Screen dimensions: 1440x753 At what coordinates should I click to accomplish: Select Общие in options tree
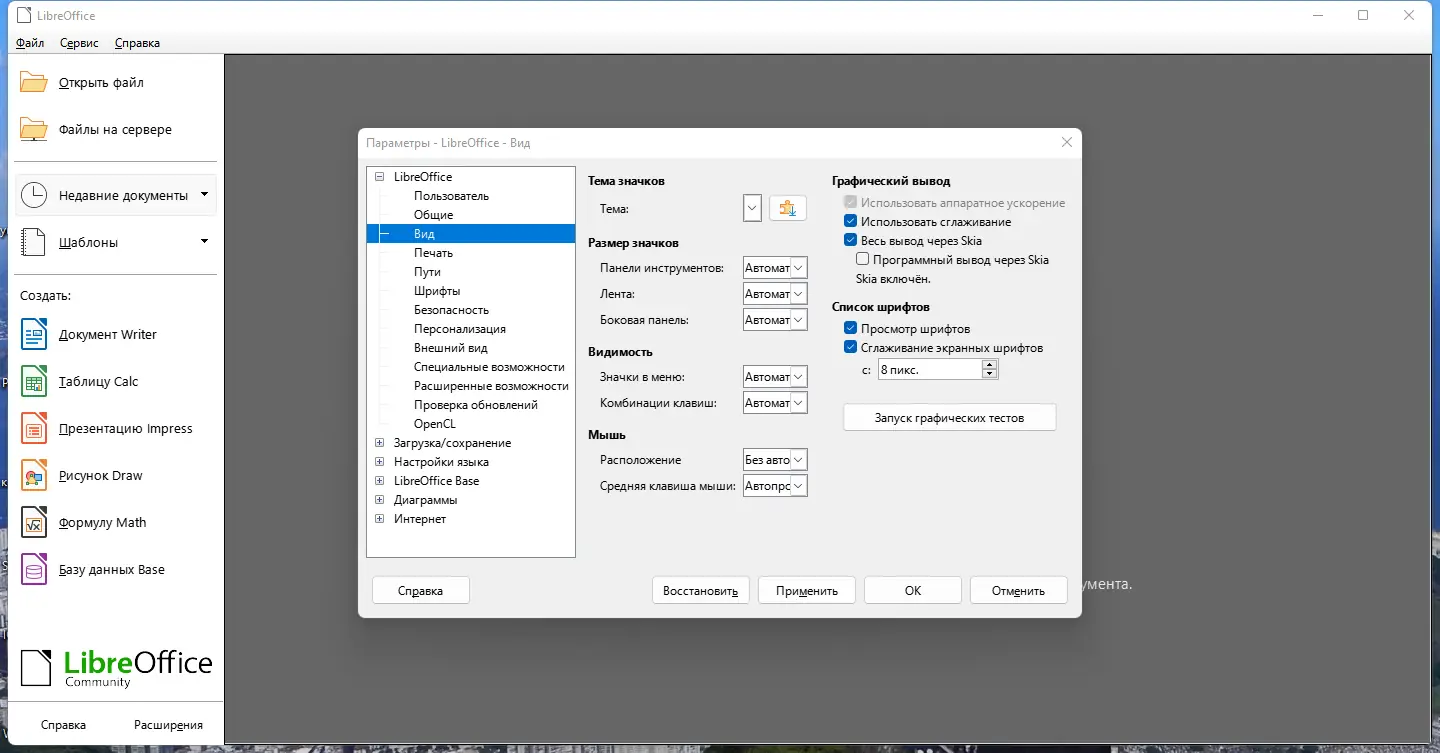pyautogui.click(x=434, y=214)
